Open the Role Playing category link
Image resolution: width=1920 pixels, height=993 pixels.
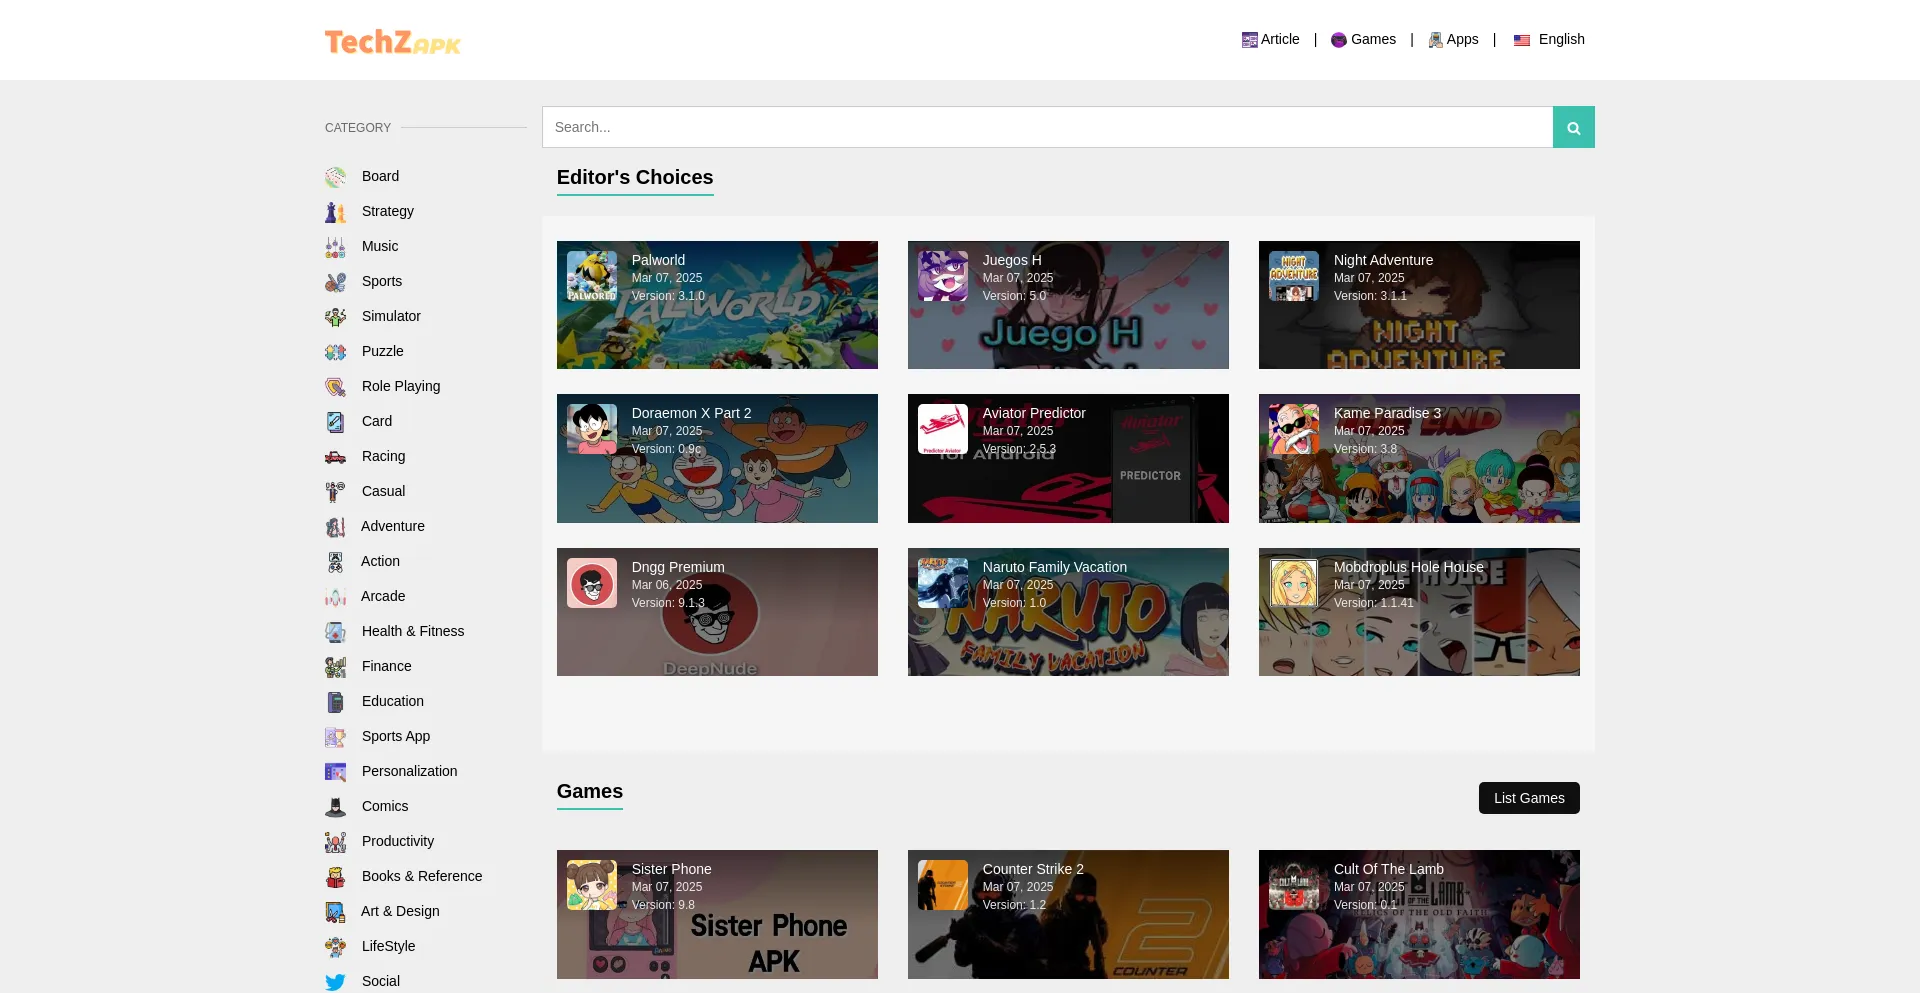(400, 386)
